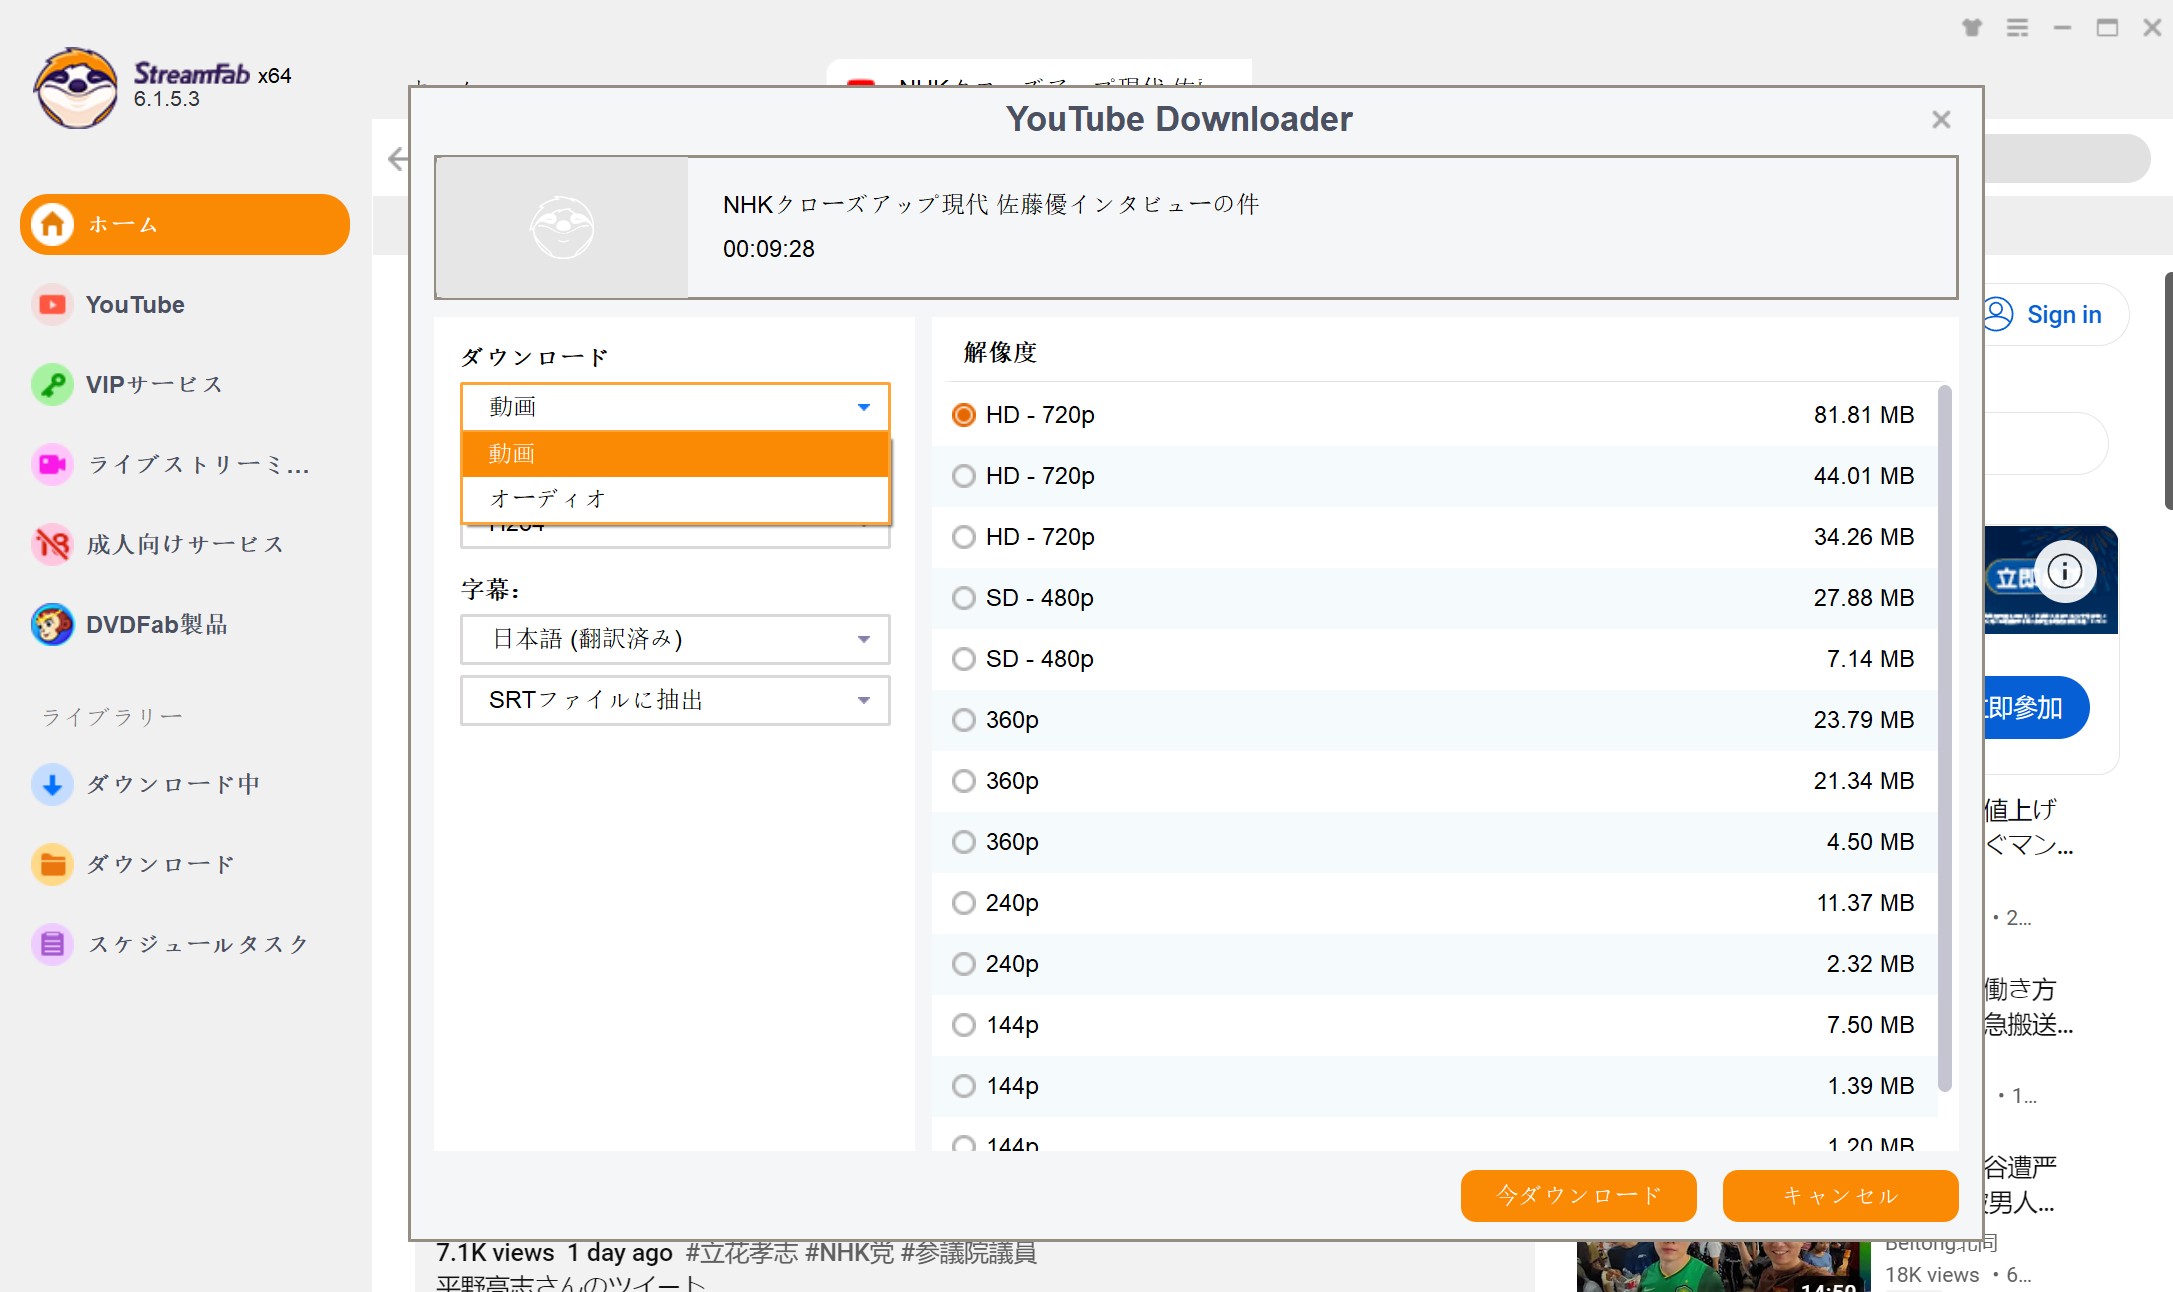Select 144p 7.50 MB option
Viewport: 2173px width, 1292px height.
(x=1434, y=1024)
